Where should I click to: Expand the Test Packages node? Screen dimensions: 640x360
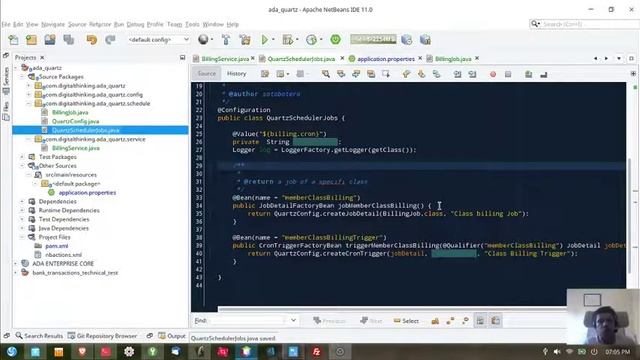tap(22, 157)
